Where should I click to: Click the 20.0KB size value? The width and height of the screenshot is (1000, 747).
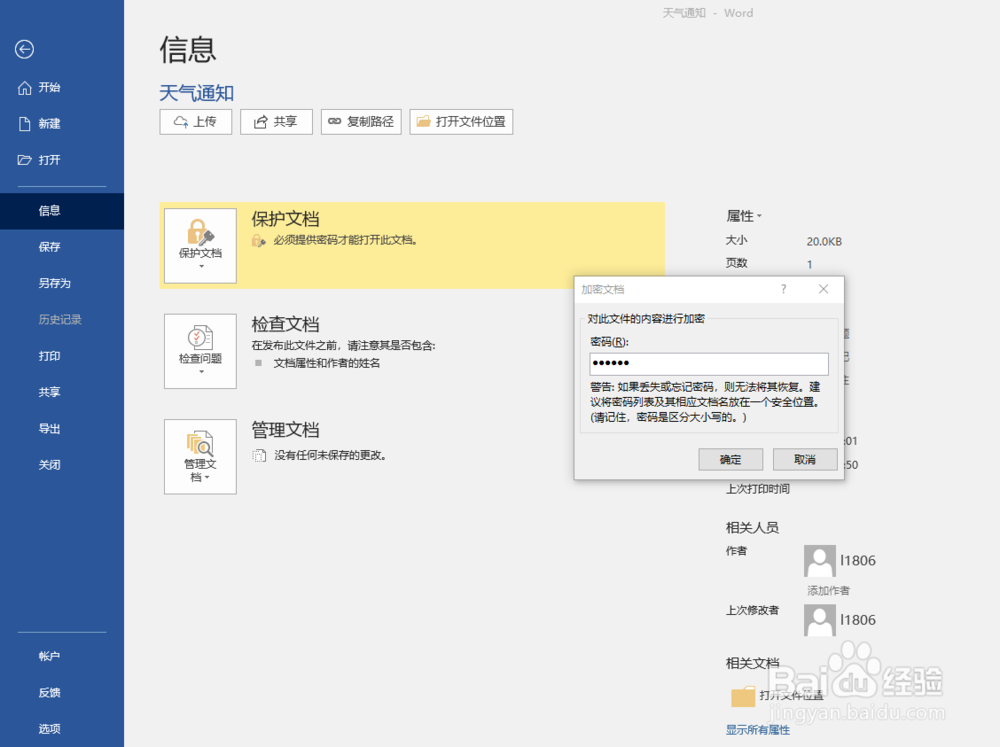pos(824,242)
